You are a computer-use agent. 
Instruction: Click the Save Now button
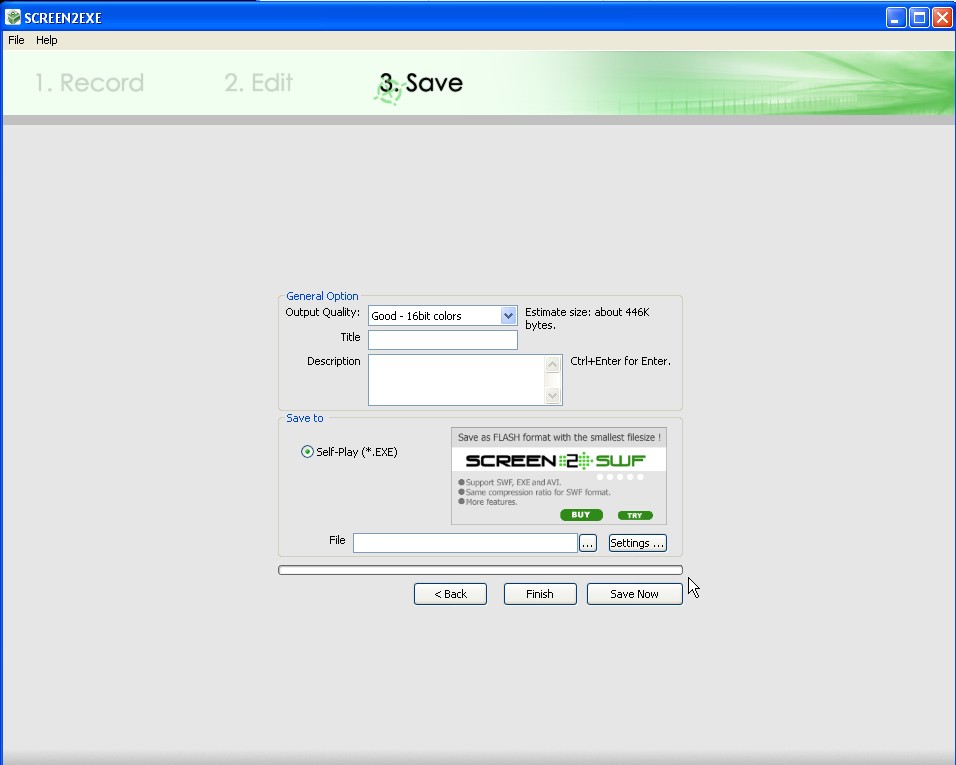coord(635,594)
